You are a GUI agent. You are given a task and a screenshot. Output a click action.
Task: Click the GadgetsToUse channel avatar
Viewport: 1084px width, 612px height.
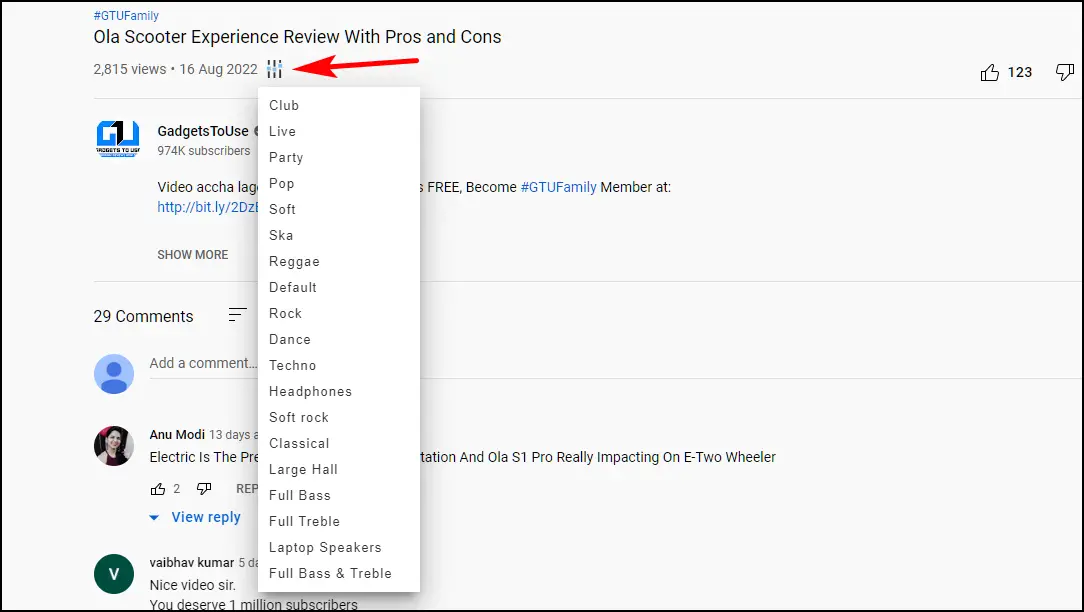[118, 138]
